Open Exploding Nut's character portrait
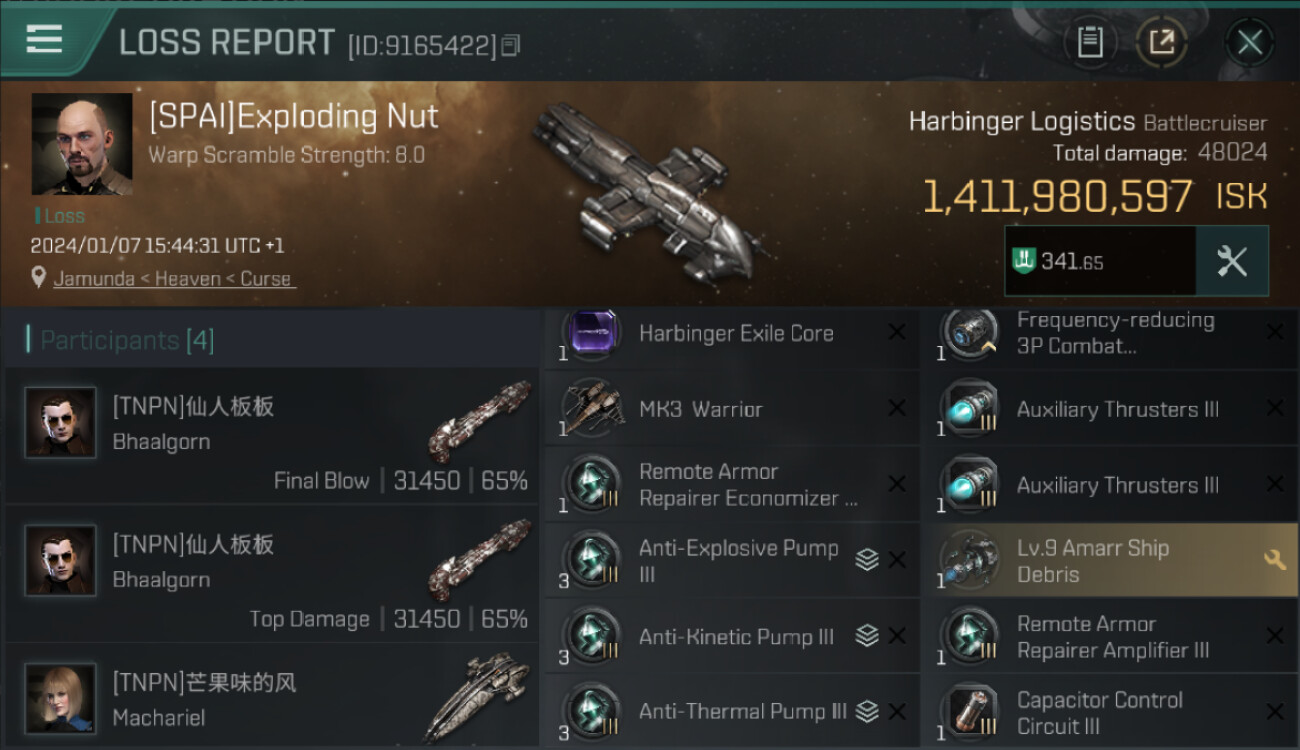This screenshot has height=750, width=1300. click(x=82, y=144)
